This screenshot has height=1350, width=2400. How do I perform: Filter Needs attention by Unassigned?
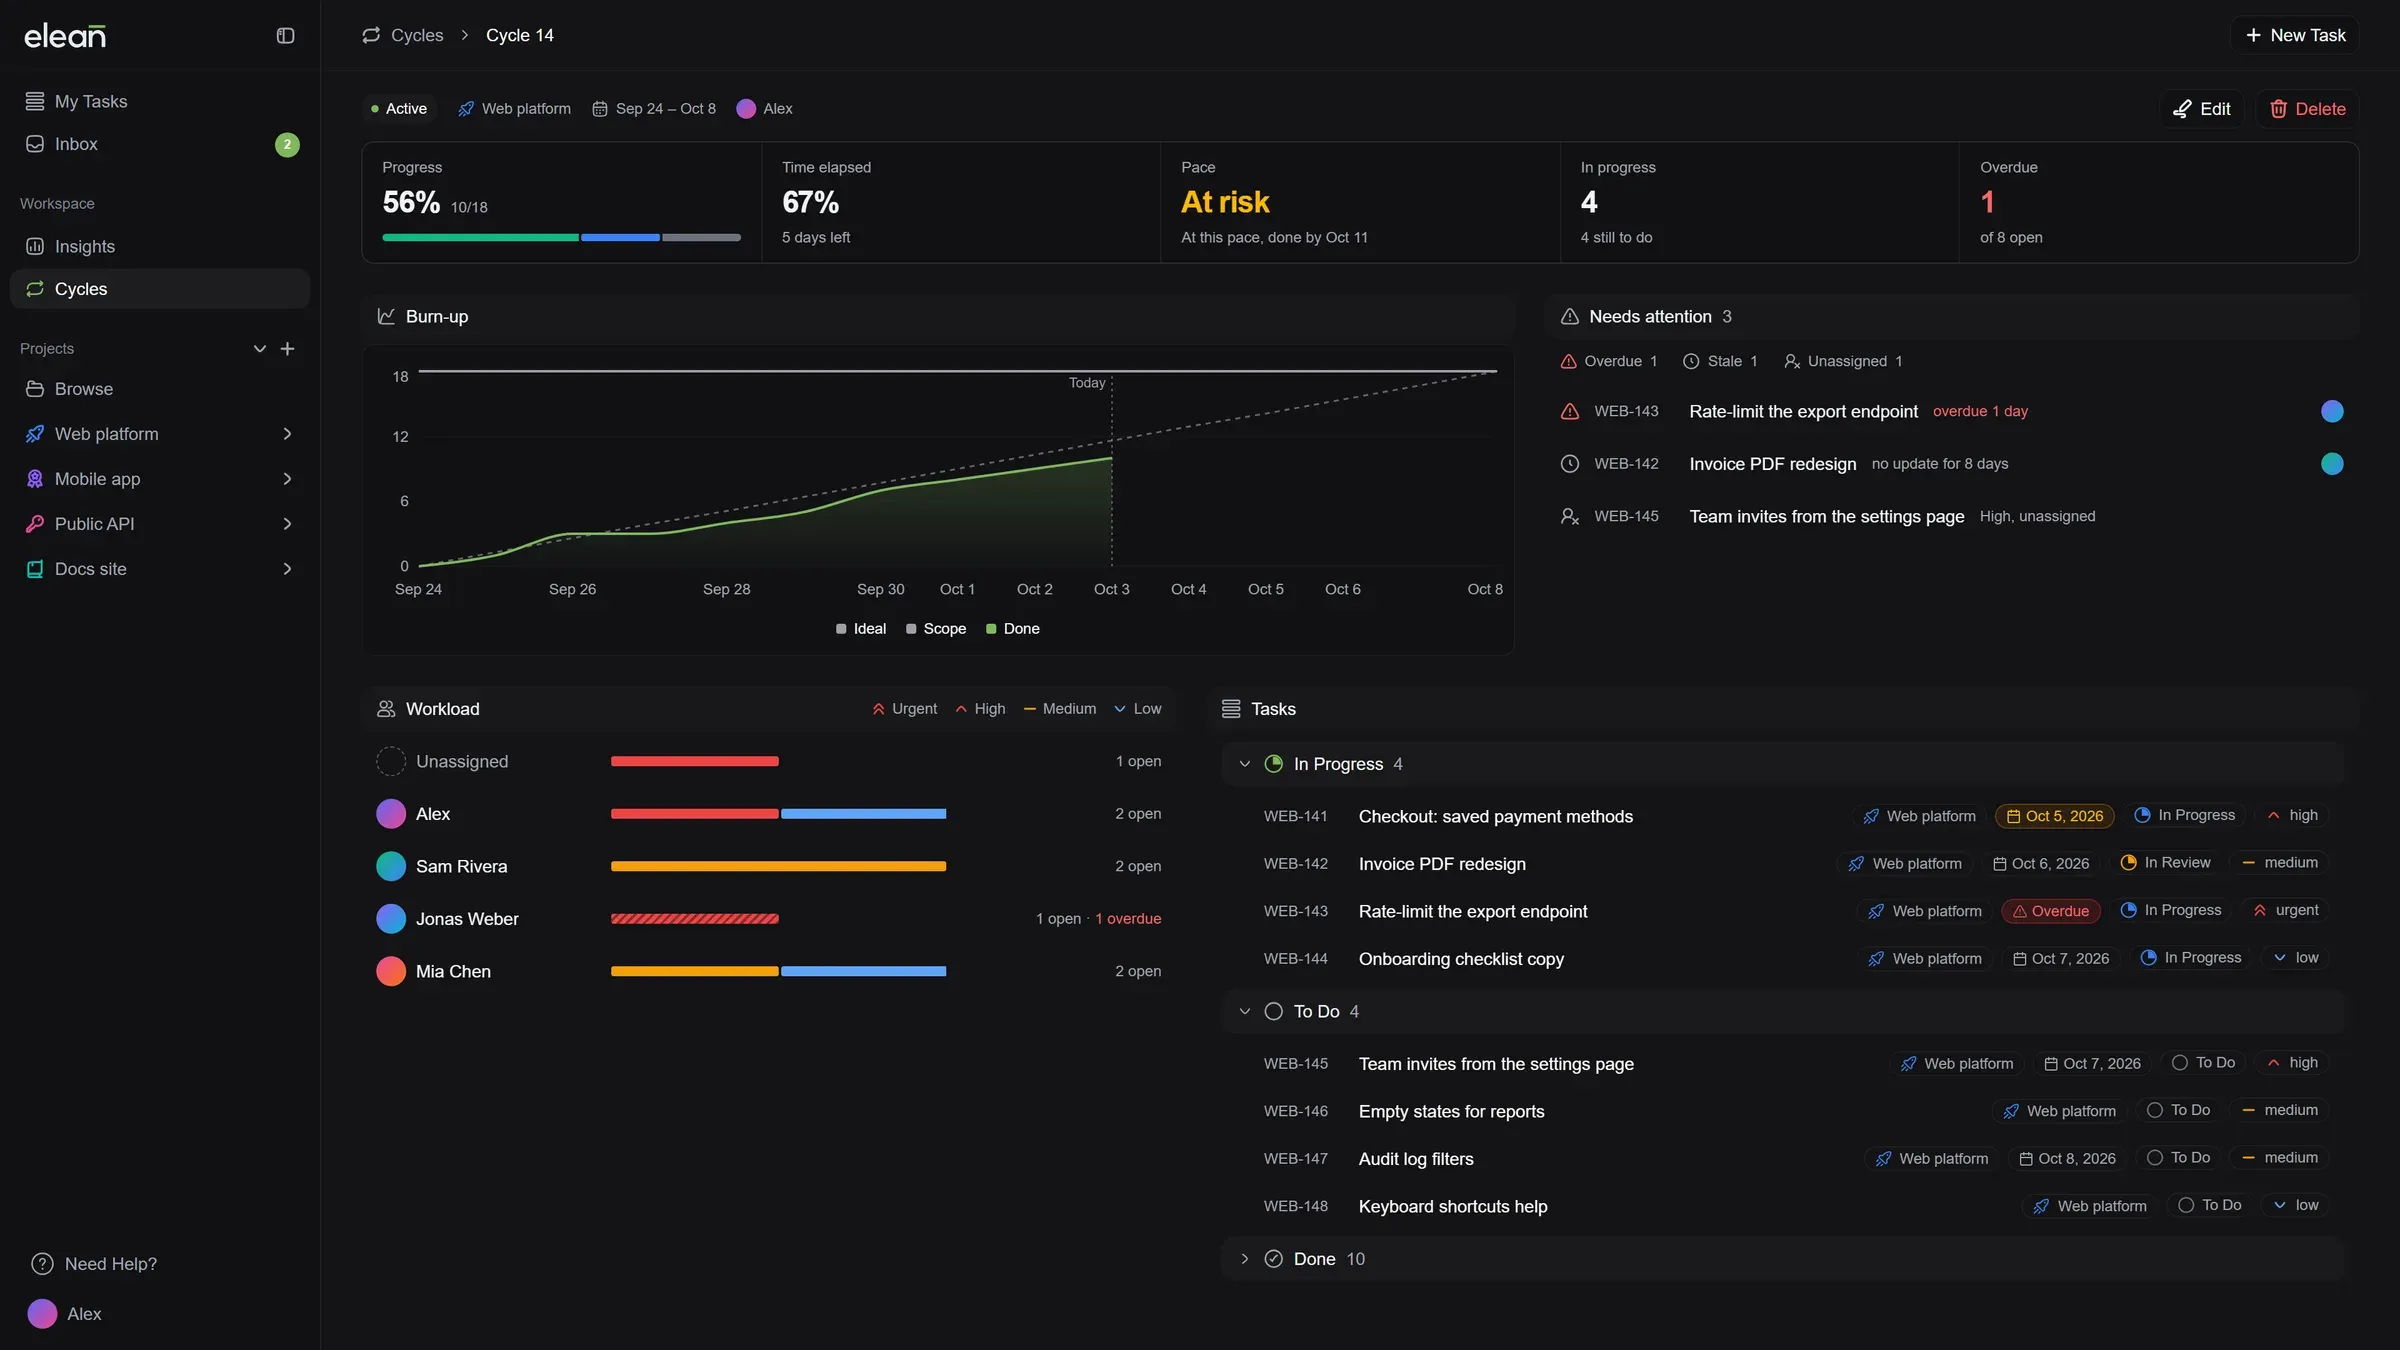(1843, 361)
